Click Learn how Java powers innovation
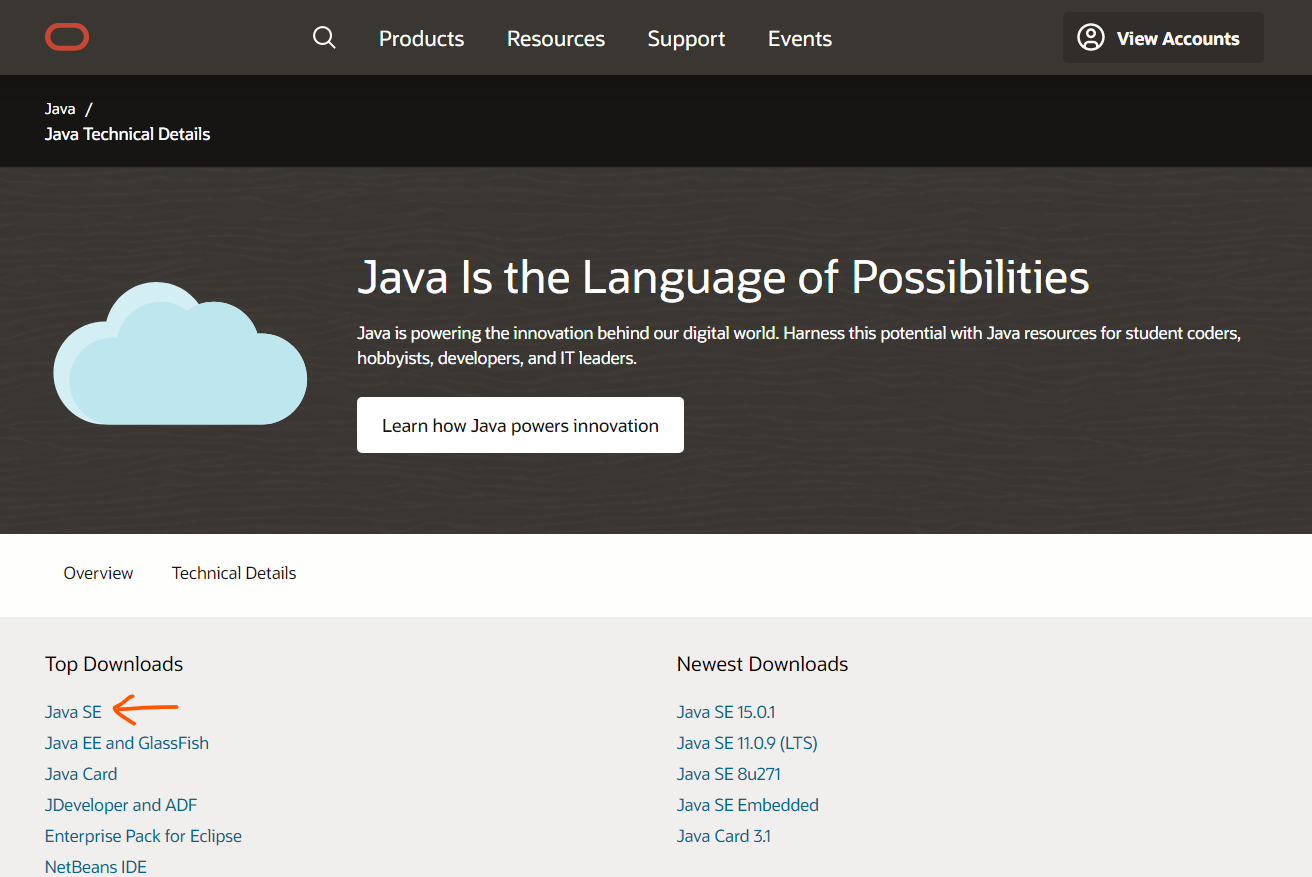Screen dimensions: 1312x877 [x=520, y=425]
